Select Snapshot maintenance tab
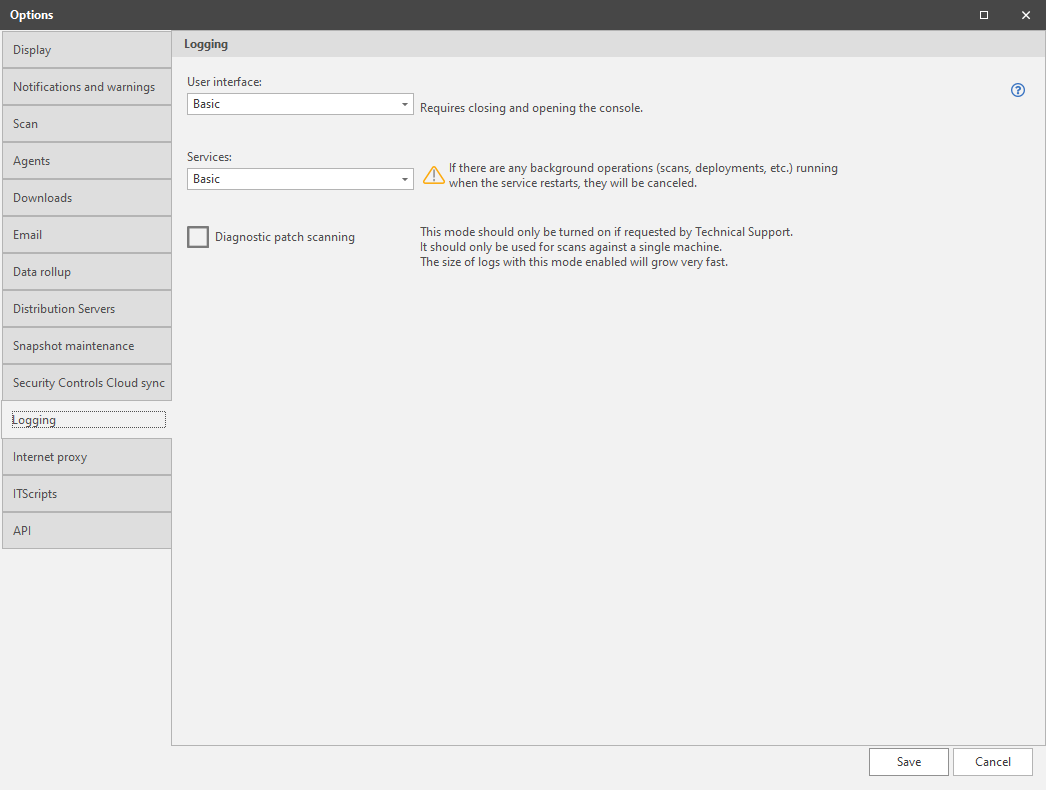This screenshot has height=790, width=1046. coord(87,346)
